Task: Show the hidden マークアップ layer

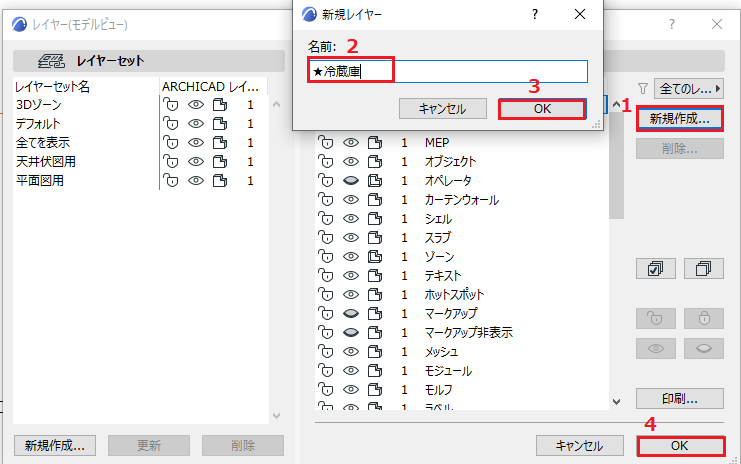Action: pyautogui.click(x=351, y=313)
